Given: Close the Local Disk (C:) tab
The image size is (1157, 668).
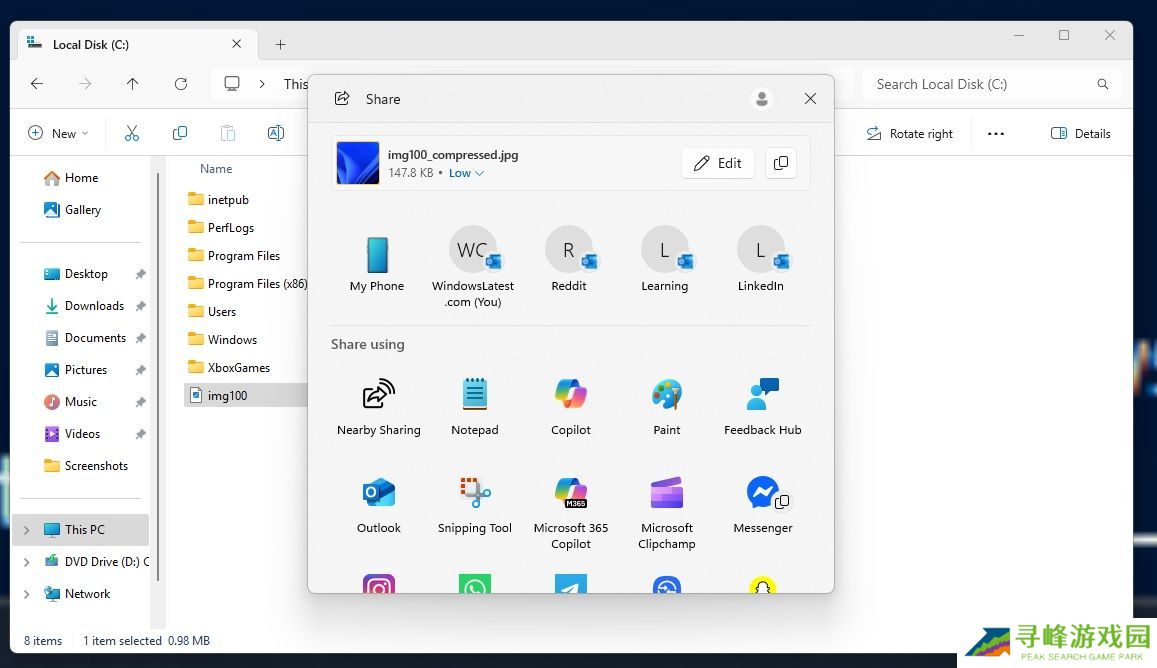Looking at the screenshot, I should tap(236, 44).
